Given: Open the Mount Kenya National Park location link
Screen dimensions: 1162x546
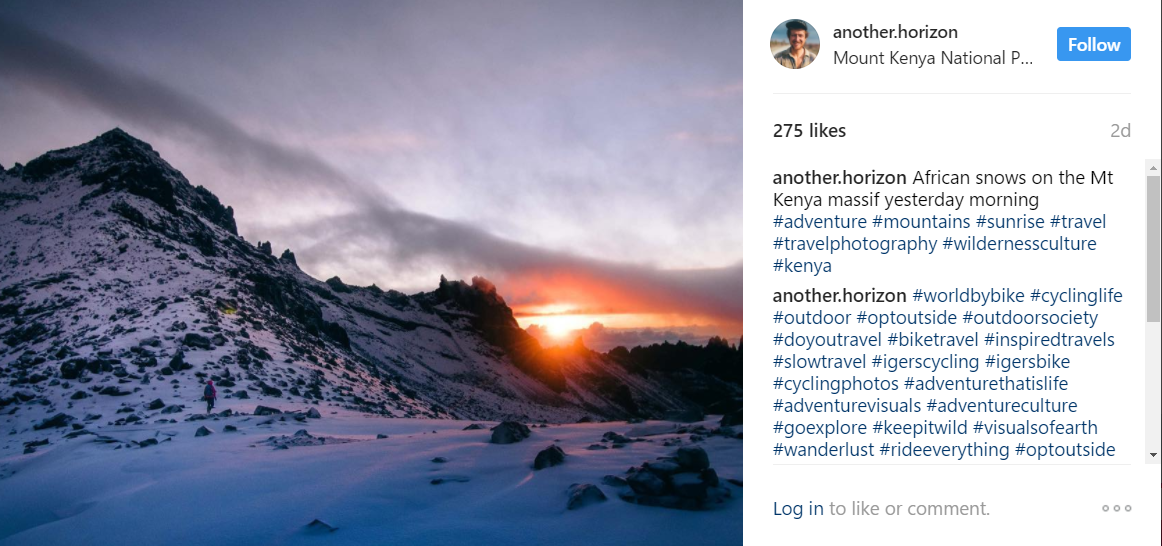Looking at the screenshot, I should (933, 58).
